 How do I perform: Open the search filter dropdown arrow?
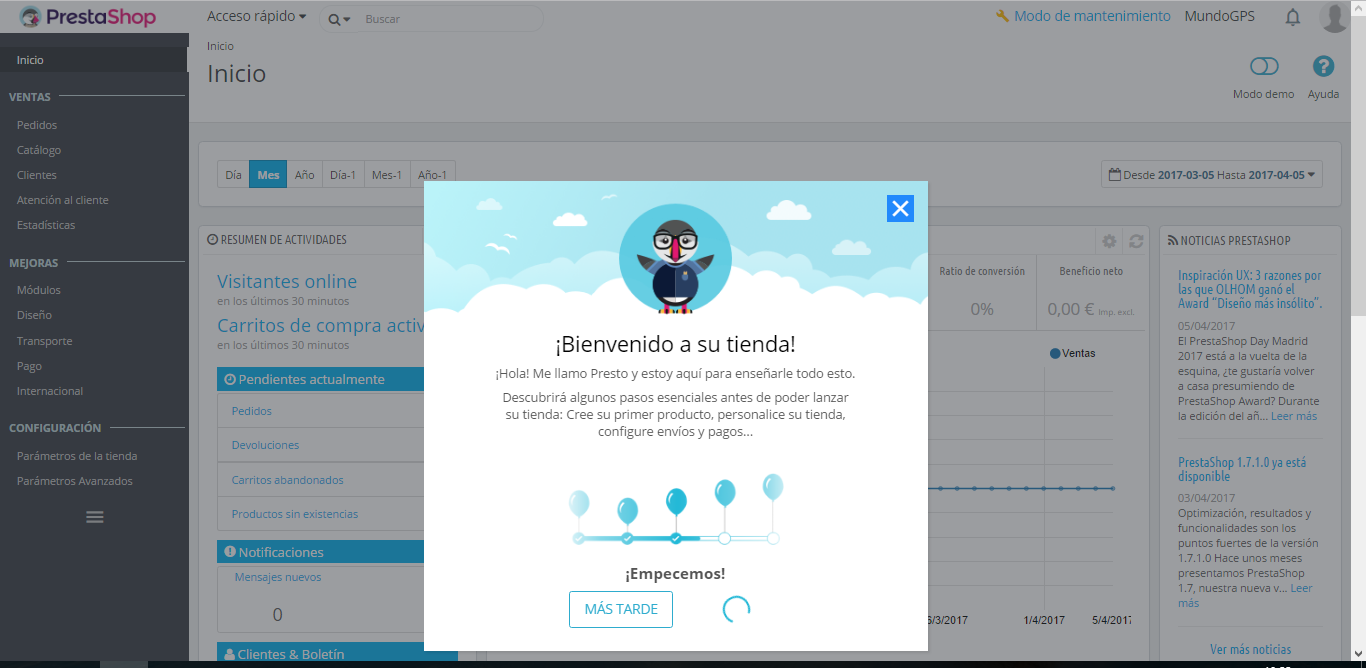point(347,20)
